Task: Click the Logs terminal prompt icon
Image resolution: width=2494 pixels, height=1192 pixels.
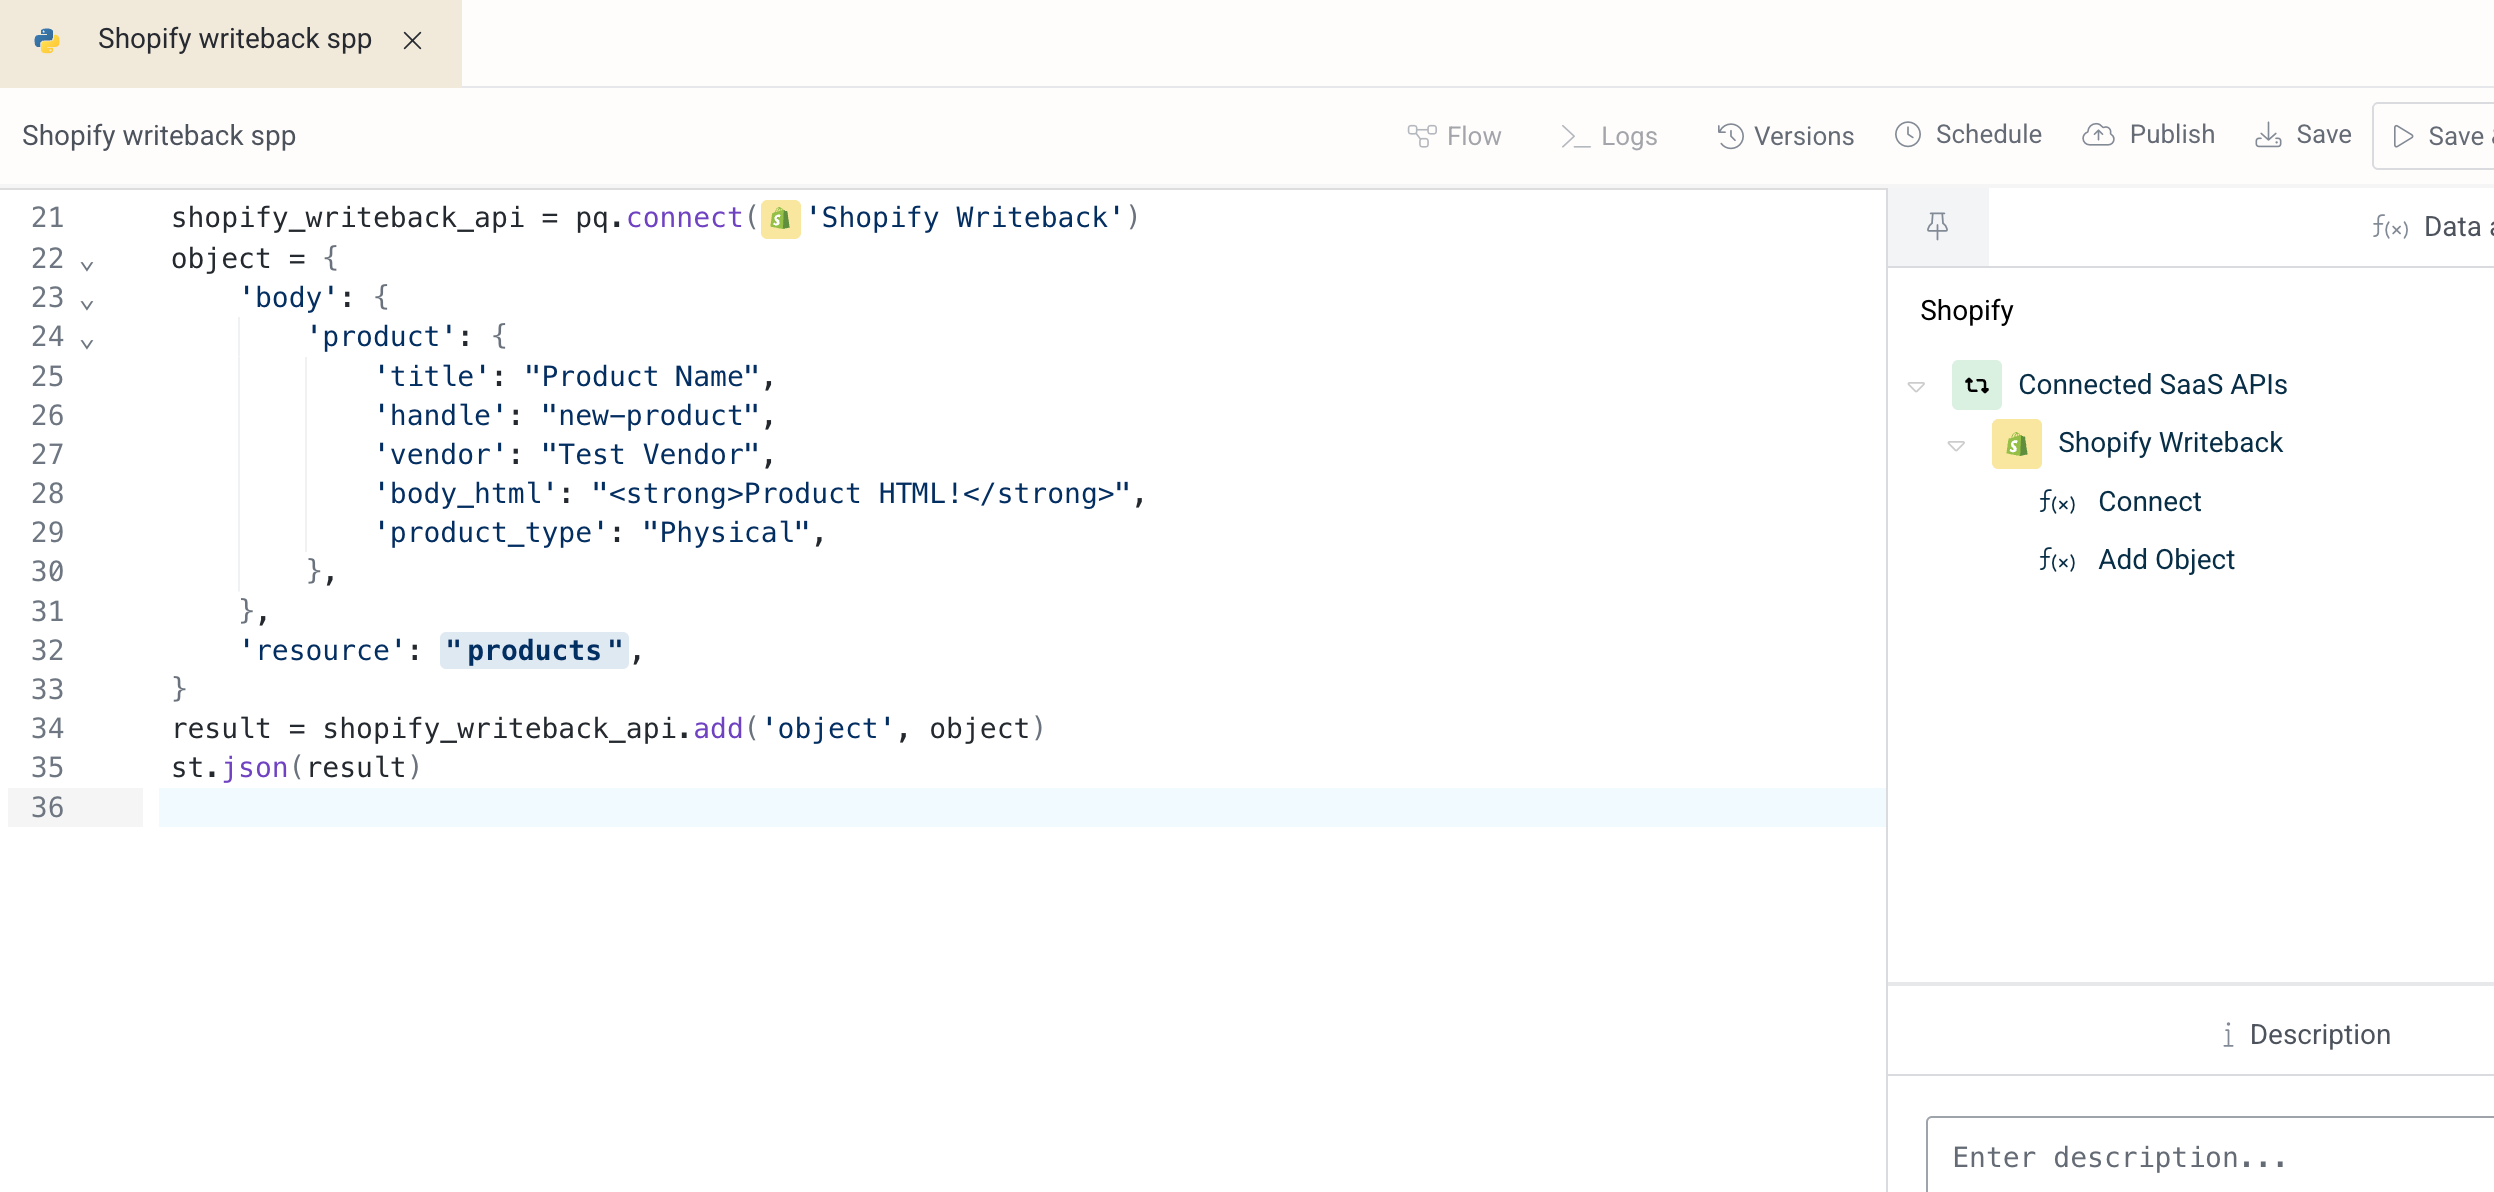Action: click(x=1575, y=136)
